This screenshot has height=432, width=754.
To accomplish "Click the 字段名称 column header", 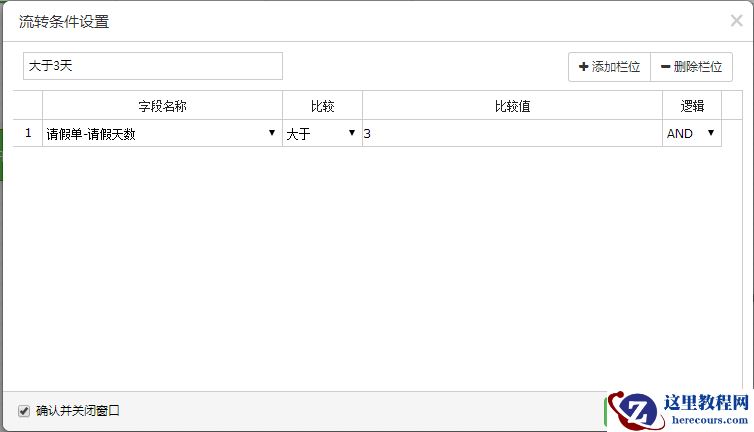I will click(x=162, y=106).
